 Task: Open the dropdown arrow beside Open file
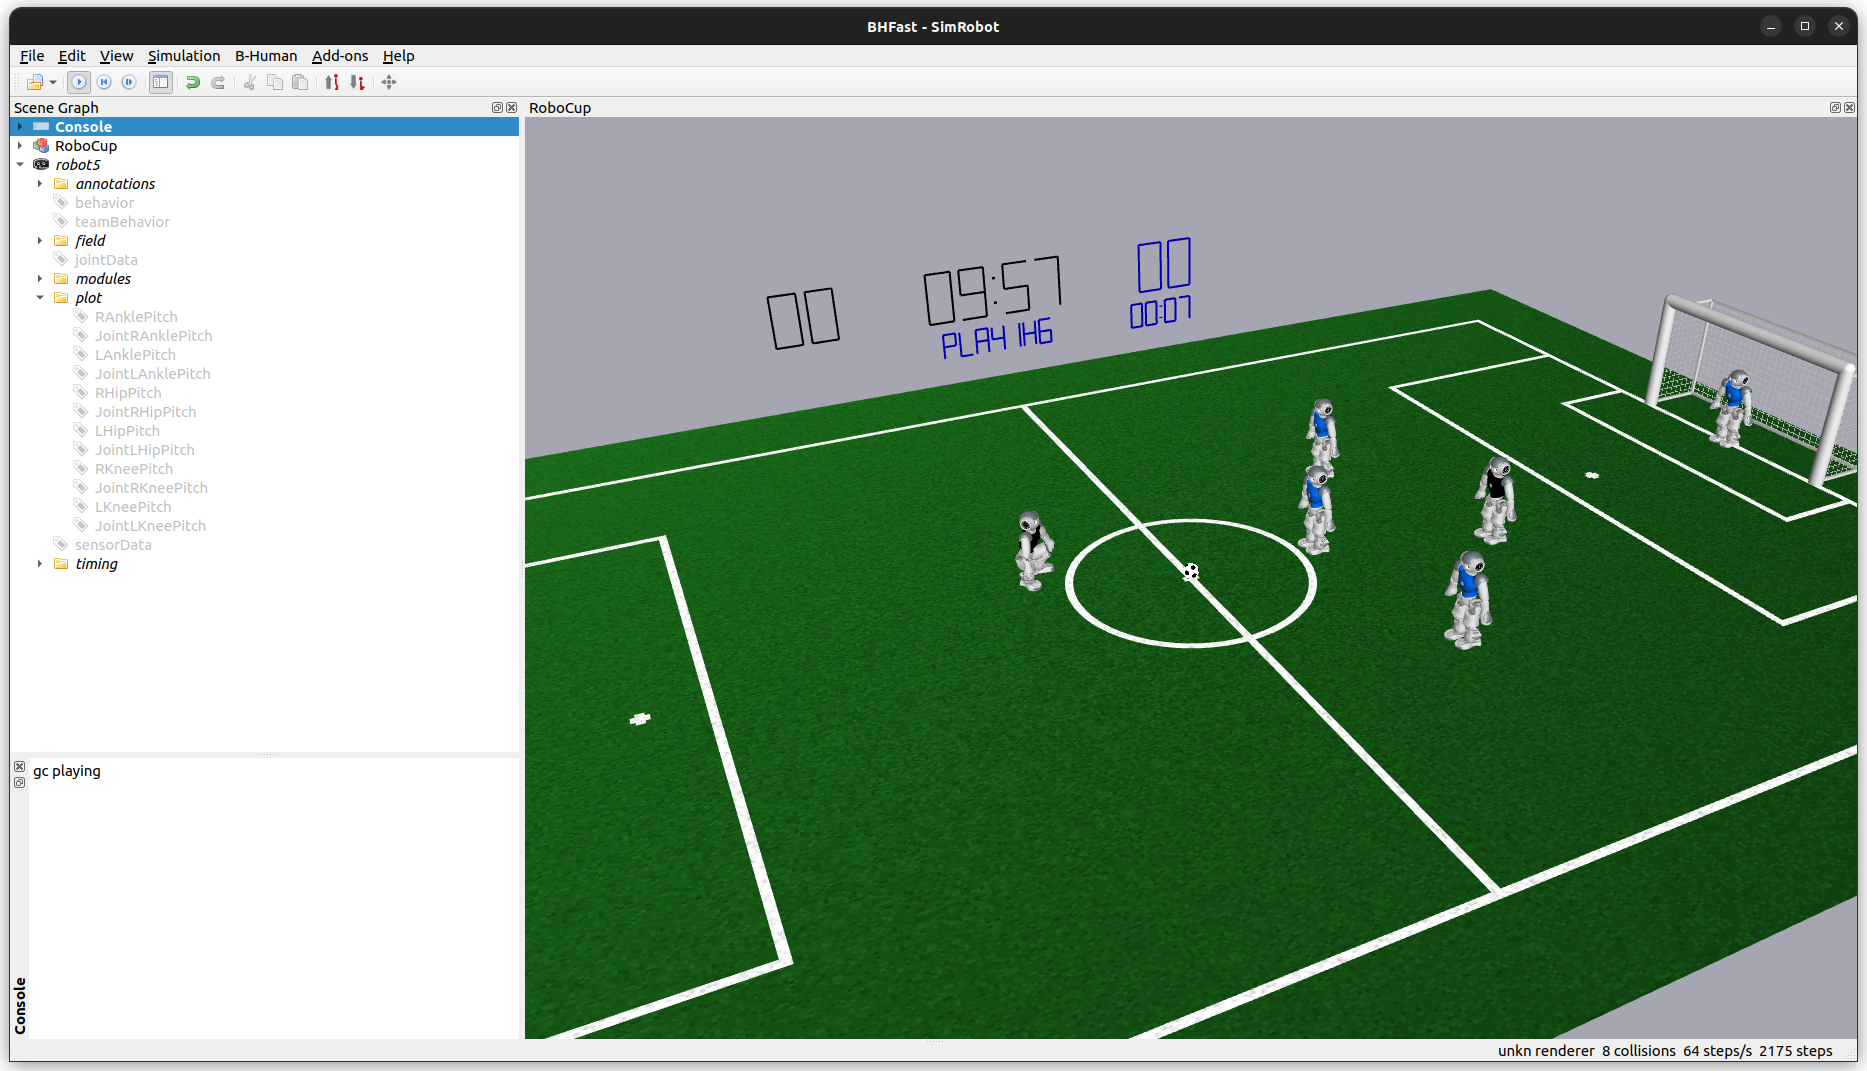[53, 83]
